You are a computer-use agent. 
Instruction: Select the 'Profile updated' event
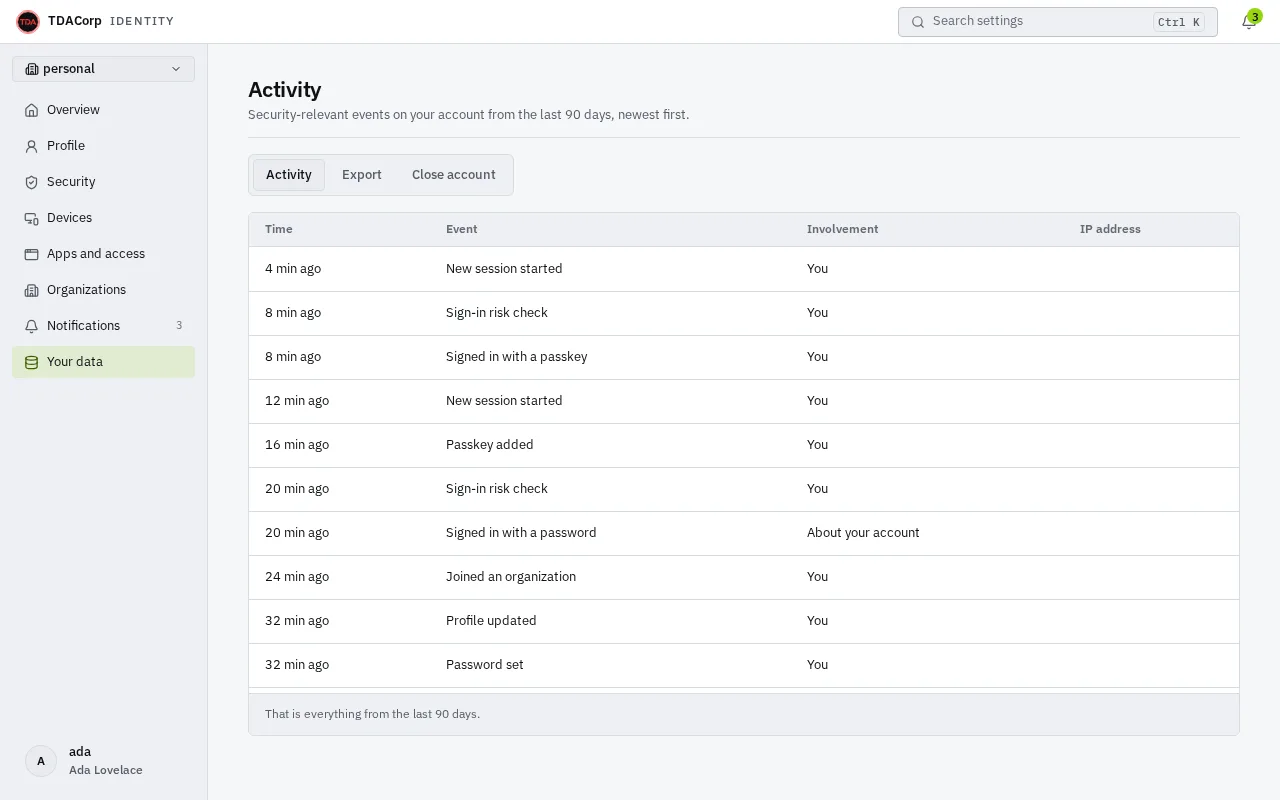pos(491,621)
